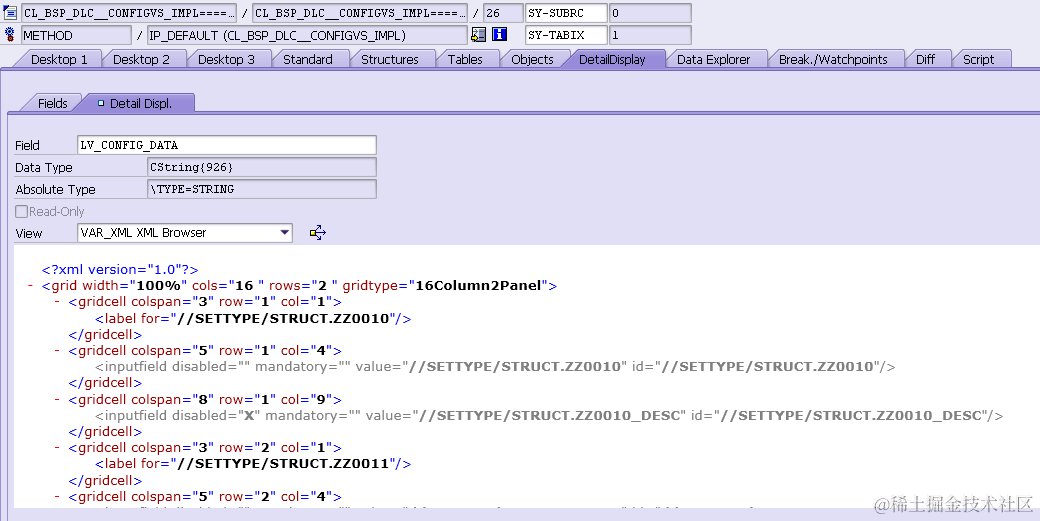Click the METHOD event type field
Viewport: 1040px width, 521px height.
76,35
